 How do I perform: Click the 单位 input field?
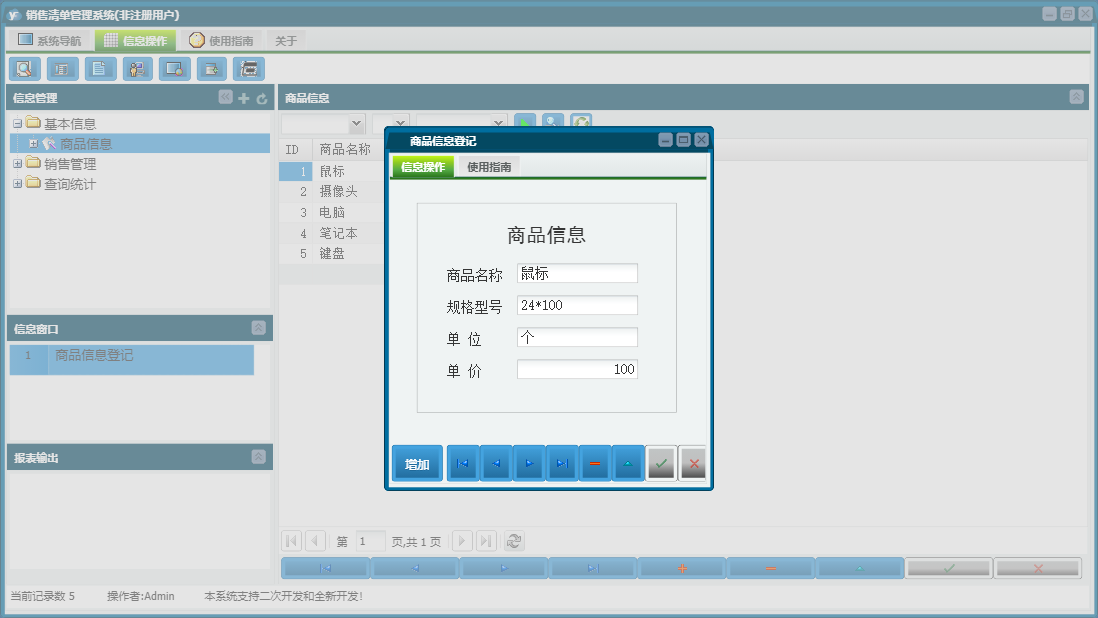[x=577, y=337]
